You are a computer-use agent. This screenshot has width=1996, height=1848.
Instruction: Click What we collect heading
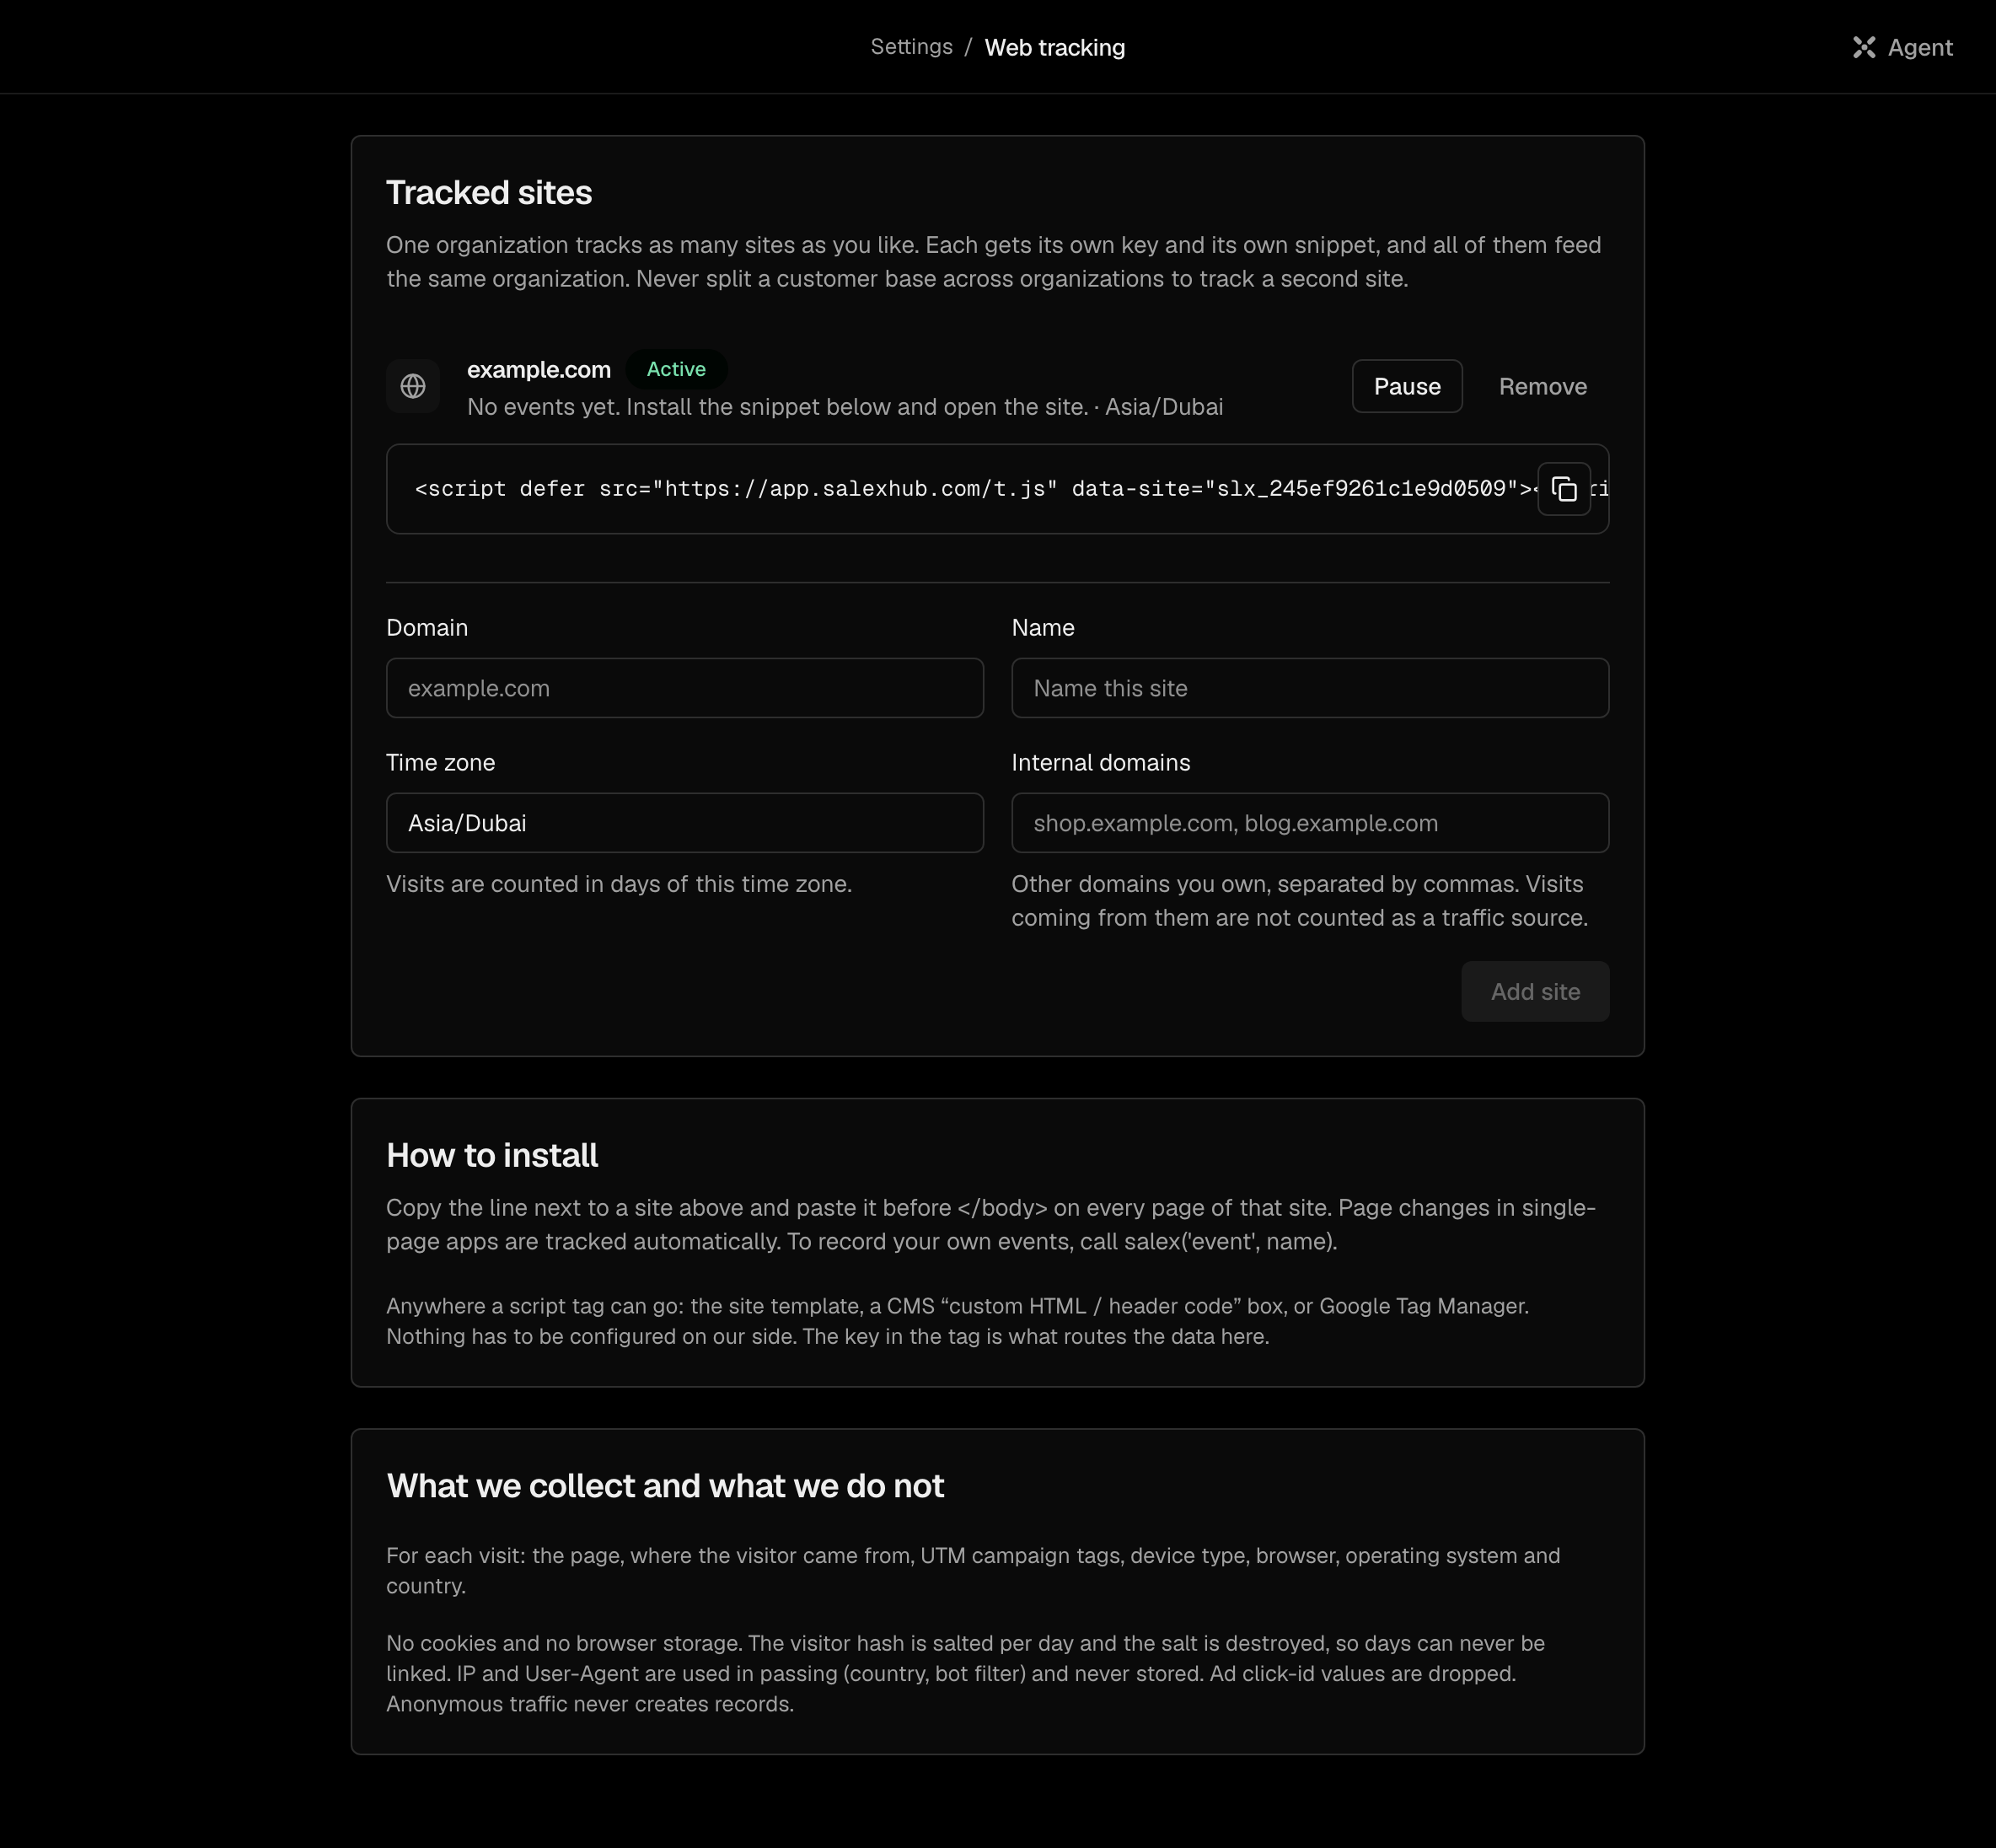pyautogui.click(x=665, y=1485)
